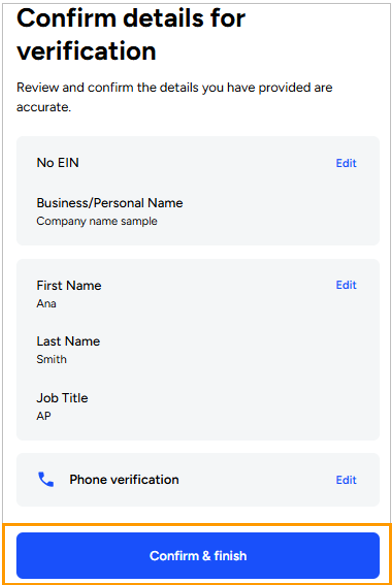
Task: Select the Company name sample value
Action: pyautogui.click(x=97, y=221)
